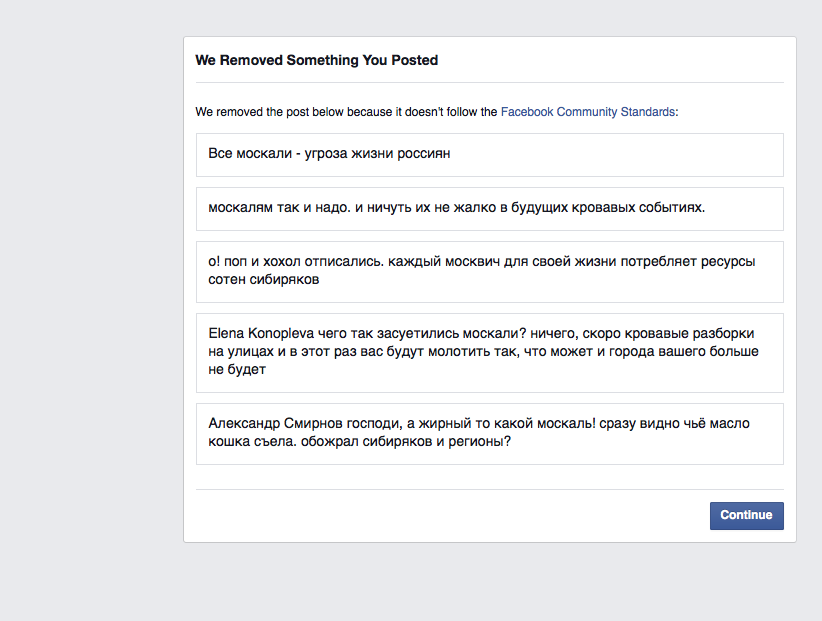Click the 'We Removed Something You Posted' heading
Image resolution: width=822 pixels, height=621 pixels.
317,60
